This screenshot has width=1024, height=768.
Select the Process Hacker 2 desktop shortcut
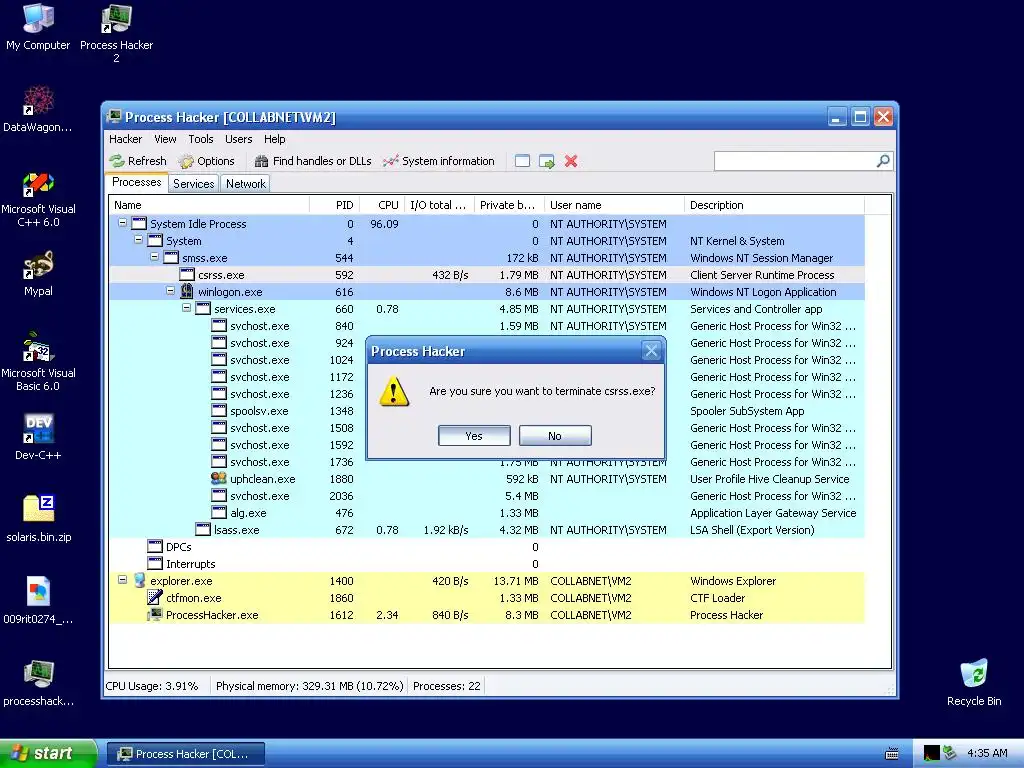(x=116, y=34)
